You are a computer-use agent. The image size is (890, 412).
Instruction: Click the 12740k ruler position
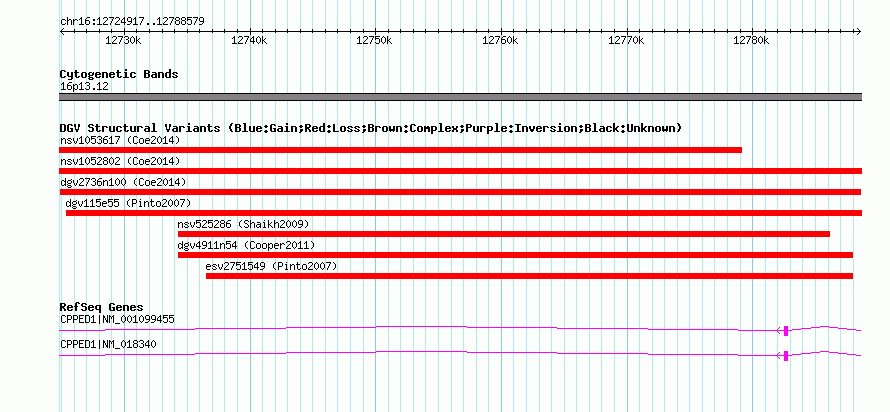click(x=249, y=41)
